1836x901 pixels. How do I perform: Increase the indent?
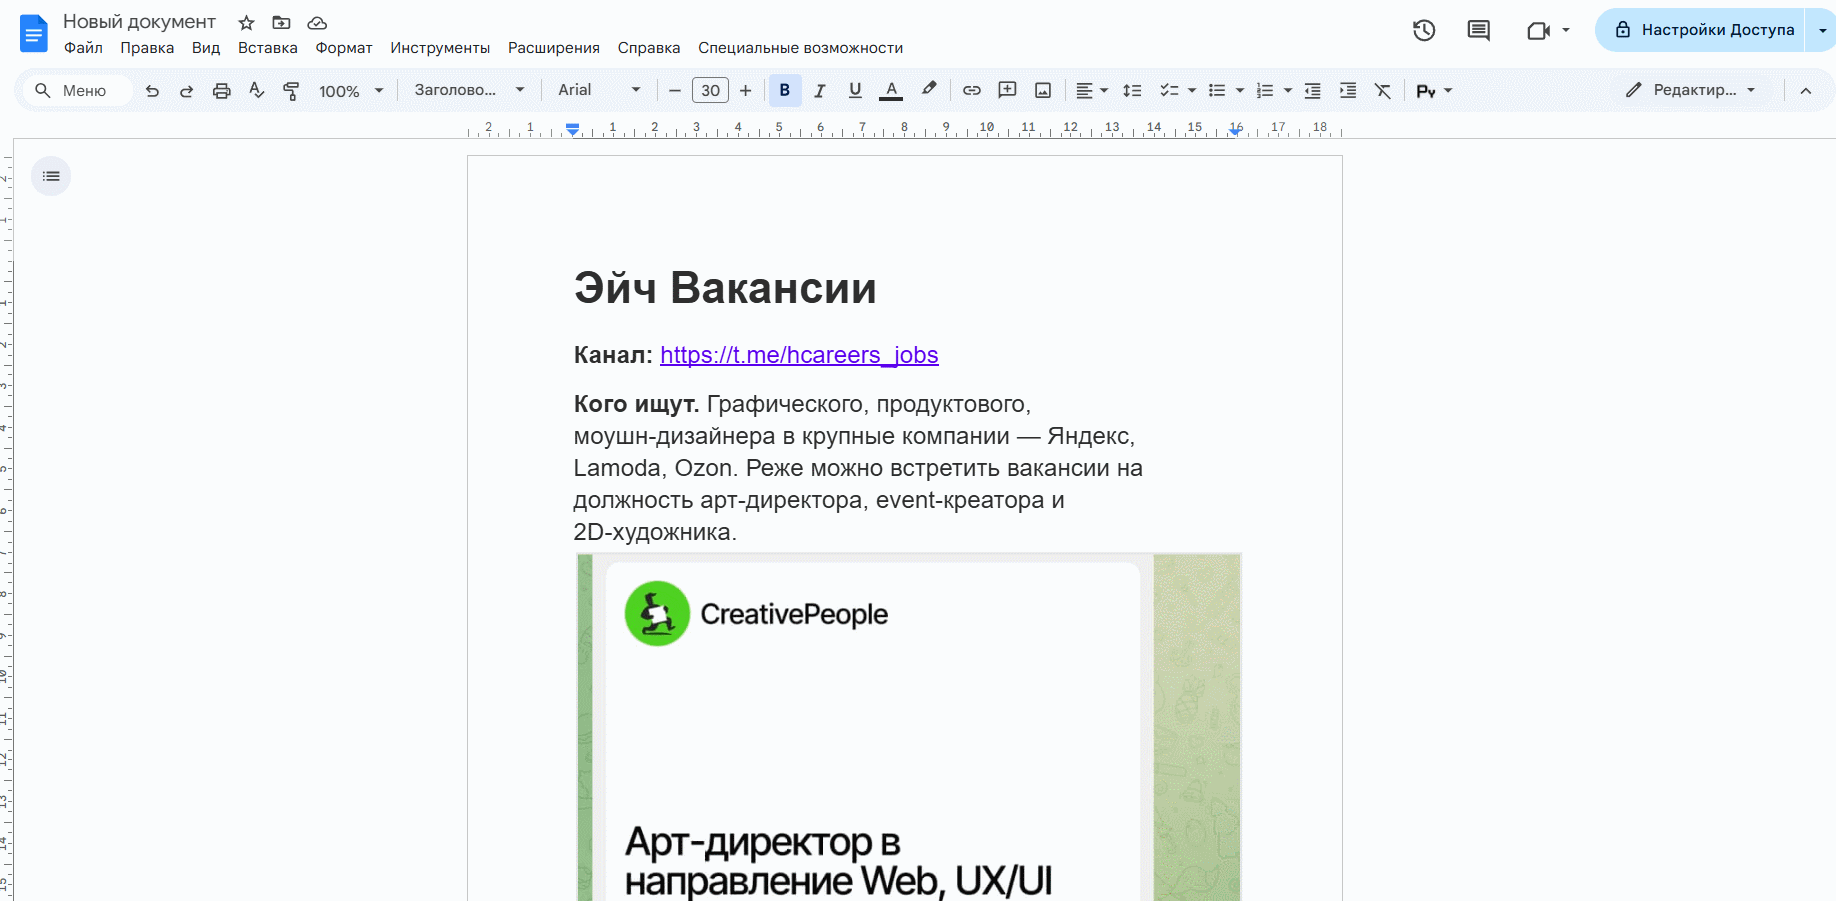pyautogui.click(x=1348, y=90)
